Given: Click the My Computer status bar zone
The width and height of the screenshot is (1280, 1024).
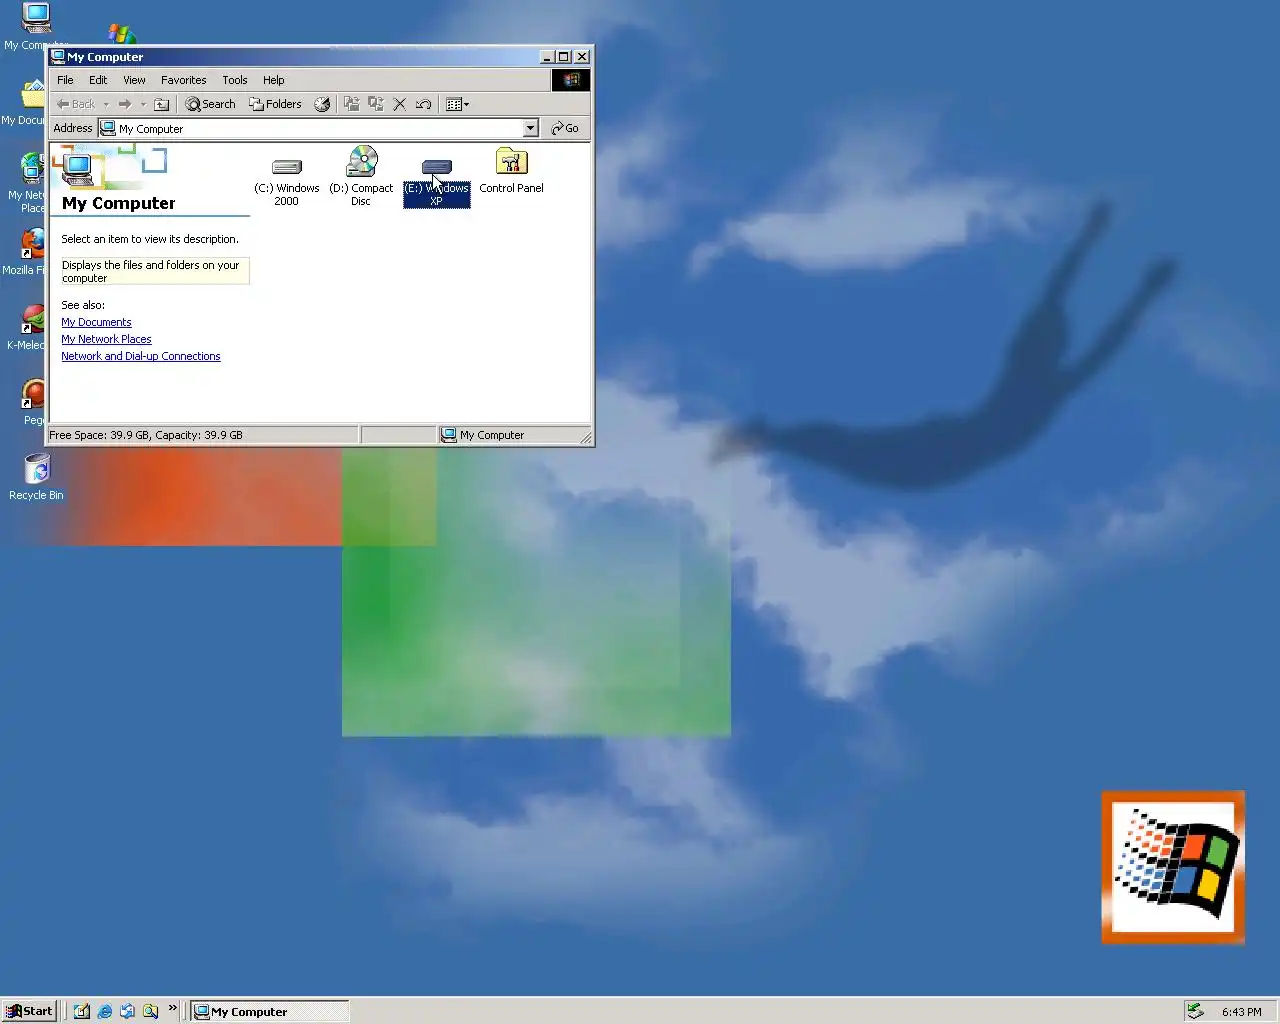Looking at the screenshot, I should point(514,435).
